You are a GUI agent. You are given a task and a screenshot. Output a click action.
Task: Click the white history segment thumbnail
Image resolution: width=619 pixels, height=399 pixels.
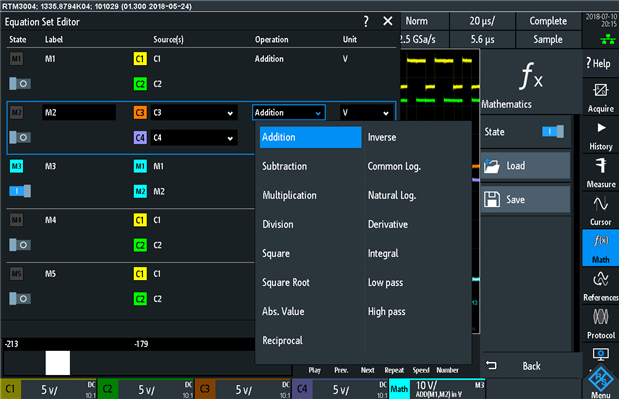click(x=58, y=363)
